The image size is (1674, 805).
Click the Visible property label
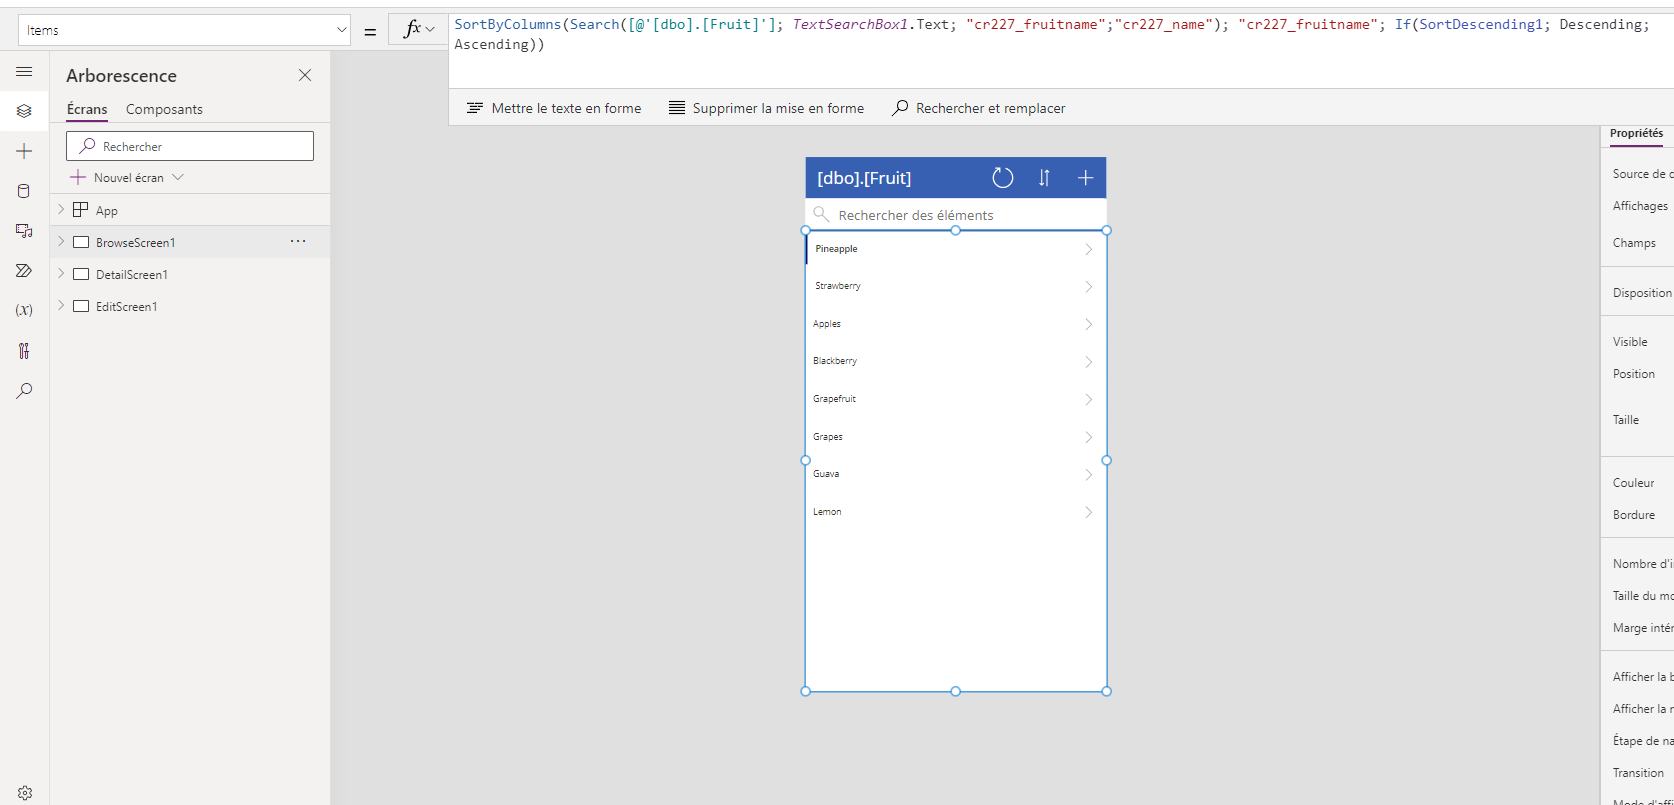coord(1630,342)
